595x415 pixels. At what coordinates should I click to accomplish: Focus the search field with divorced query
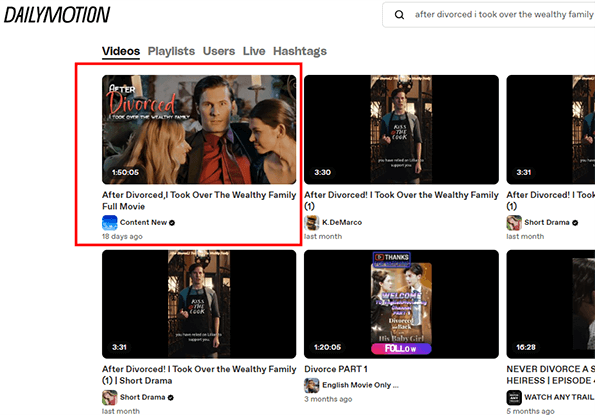[489, 15]
